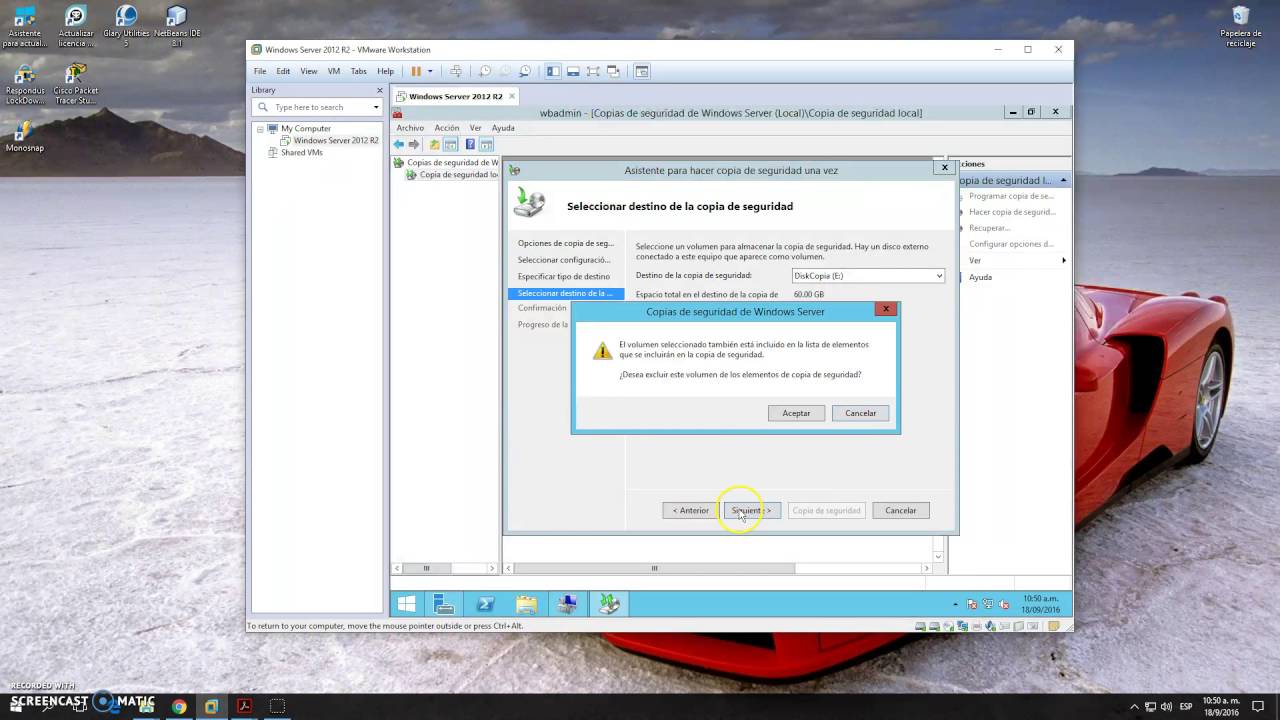Collapse the My Computer tree node

(260, 128)
